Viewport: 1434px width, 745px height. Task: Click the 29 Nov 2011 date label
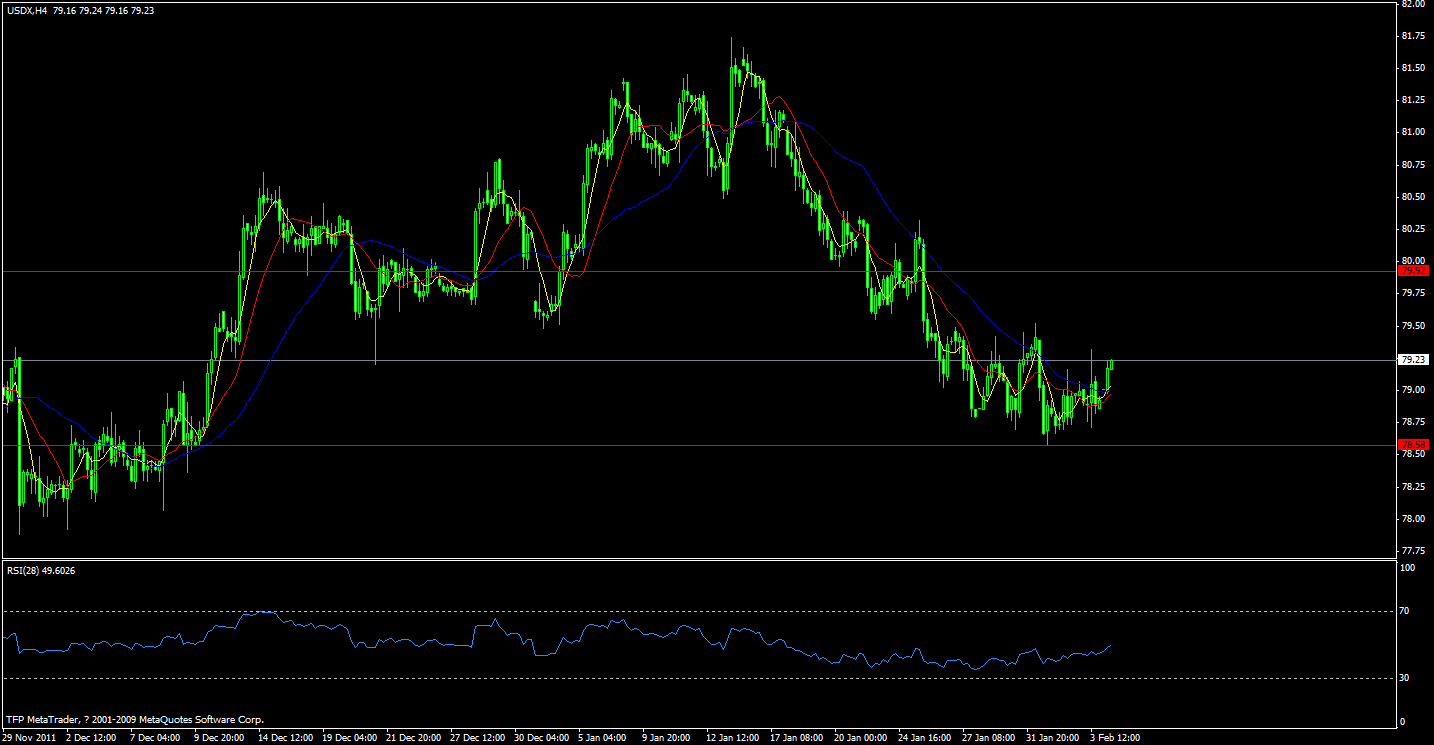coord(29,737)
